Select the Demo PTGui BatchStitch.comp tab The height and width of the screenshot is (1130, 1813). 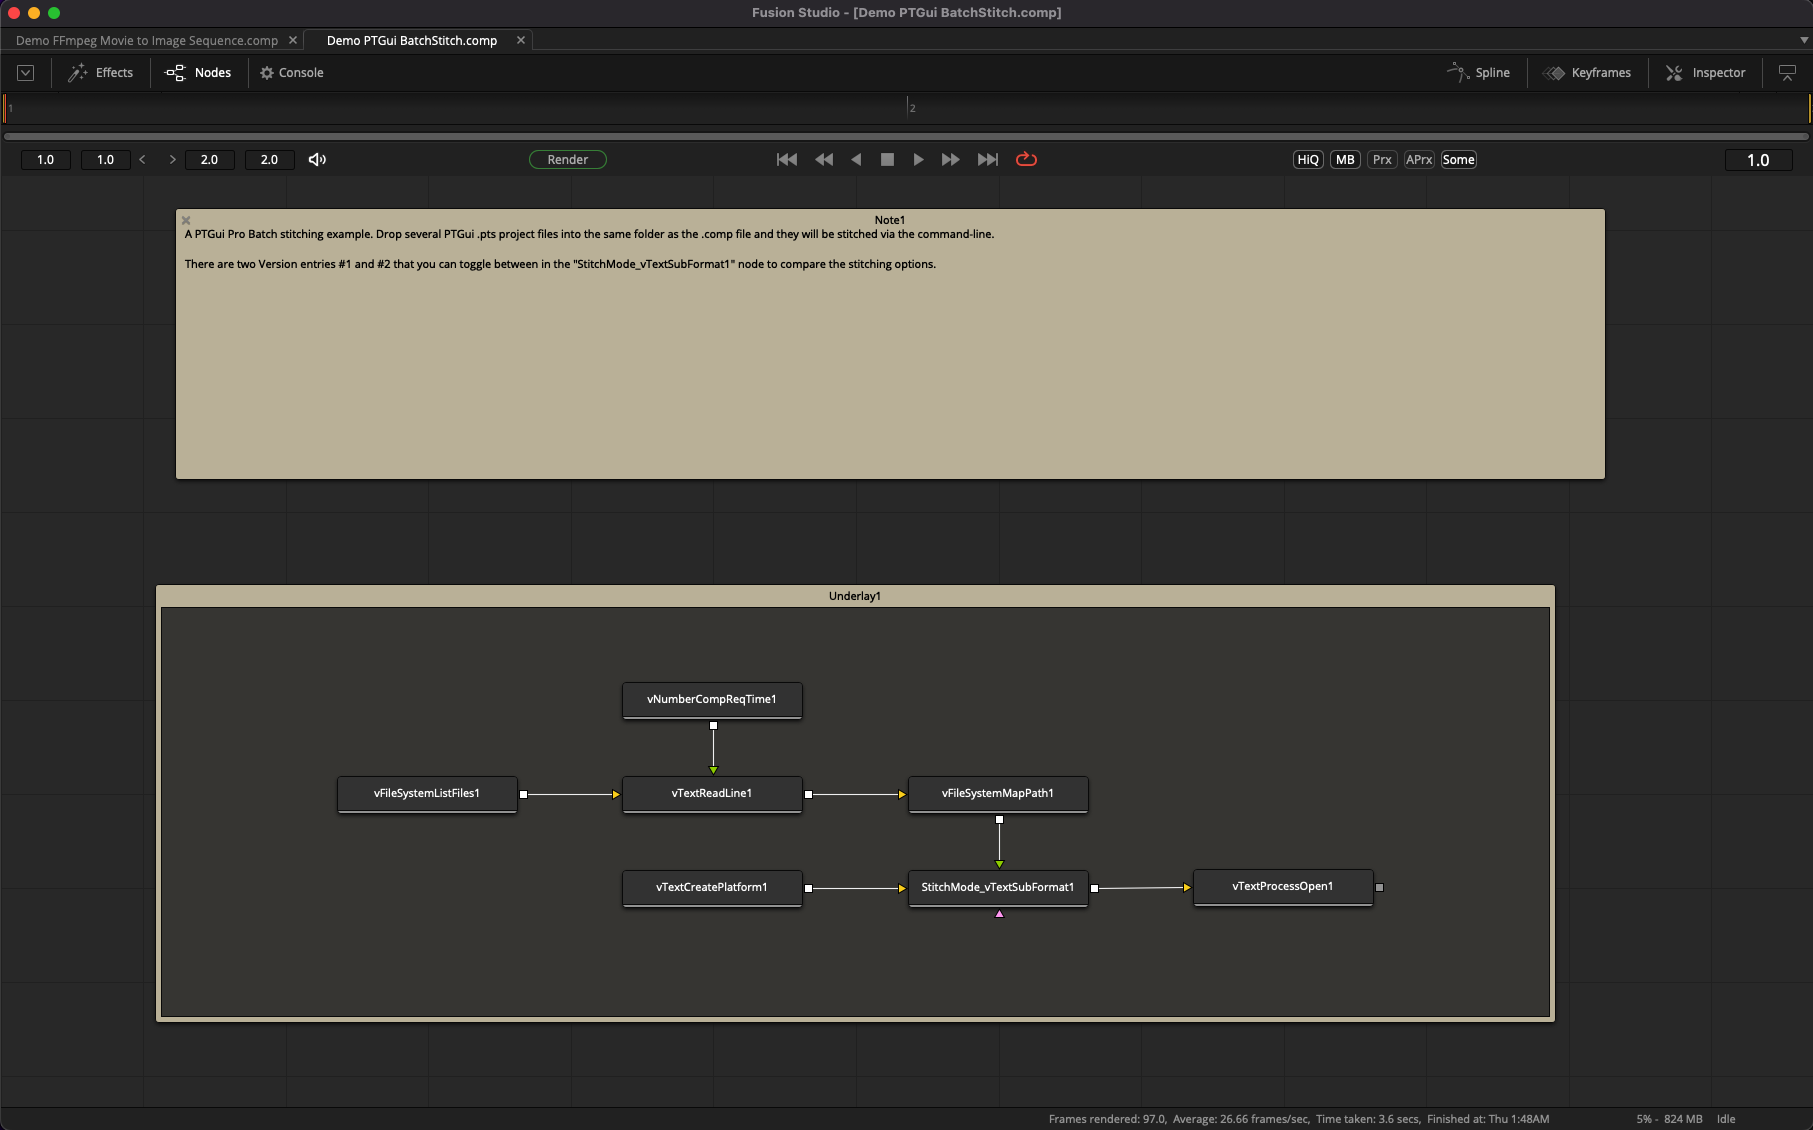coord(412,41)
